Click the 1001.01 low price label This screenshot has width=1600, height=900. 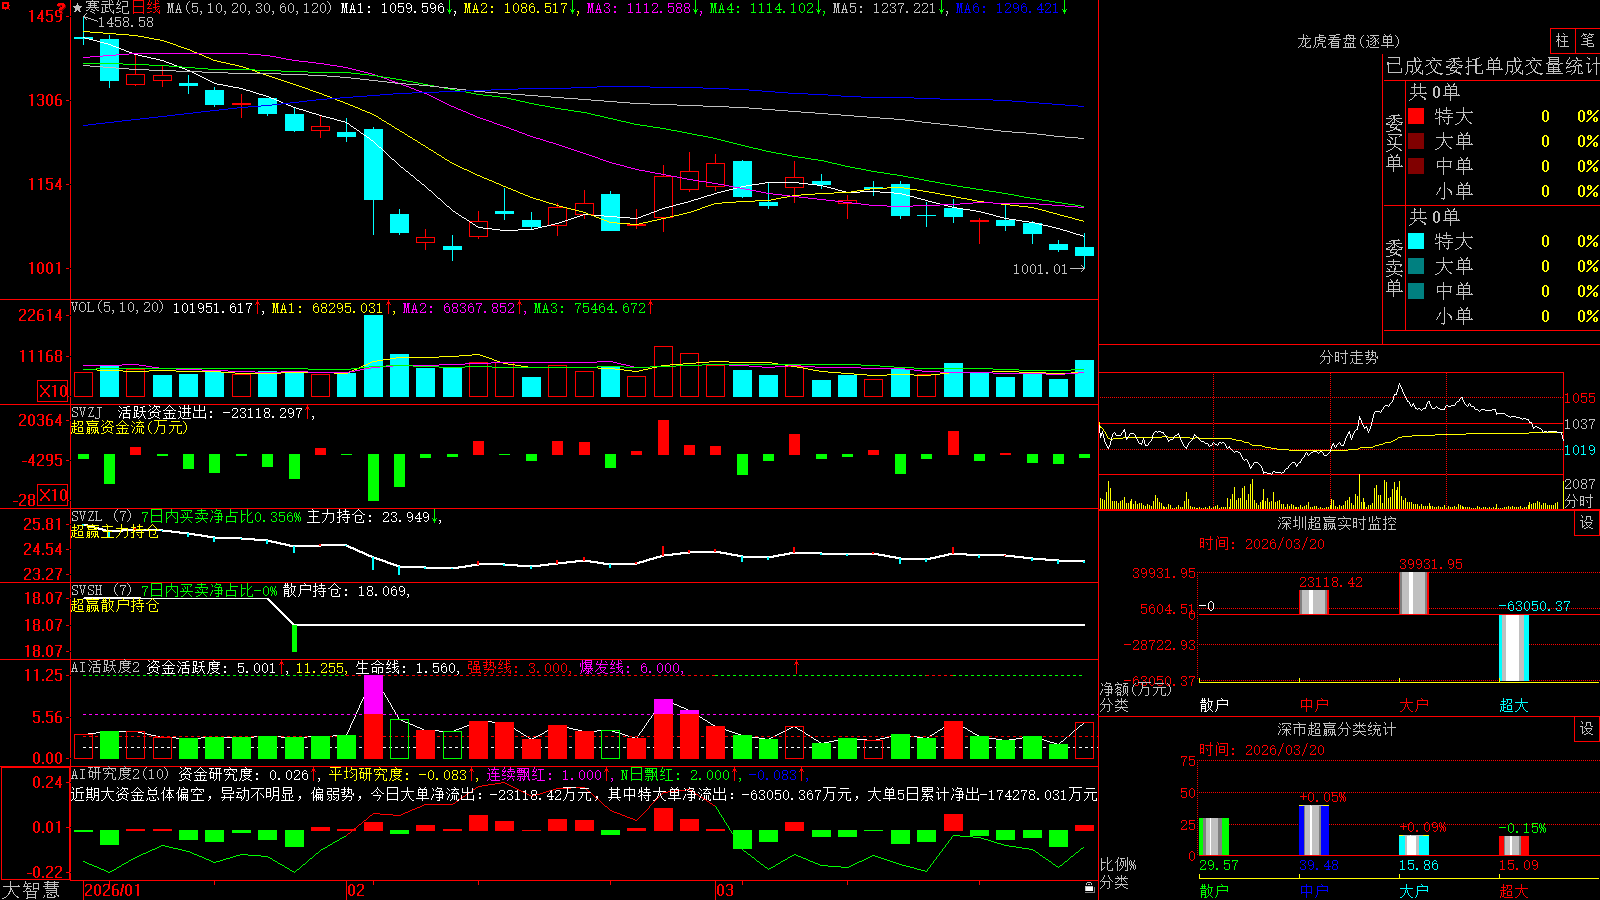[1040, 269]
